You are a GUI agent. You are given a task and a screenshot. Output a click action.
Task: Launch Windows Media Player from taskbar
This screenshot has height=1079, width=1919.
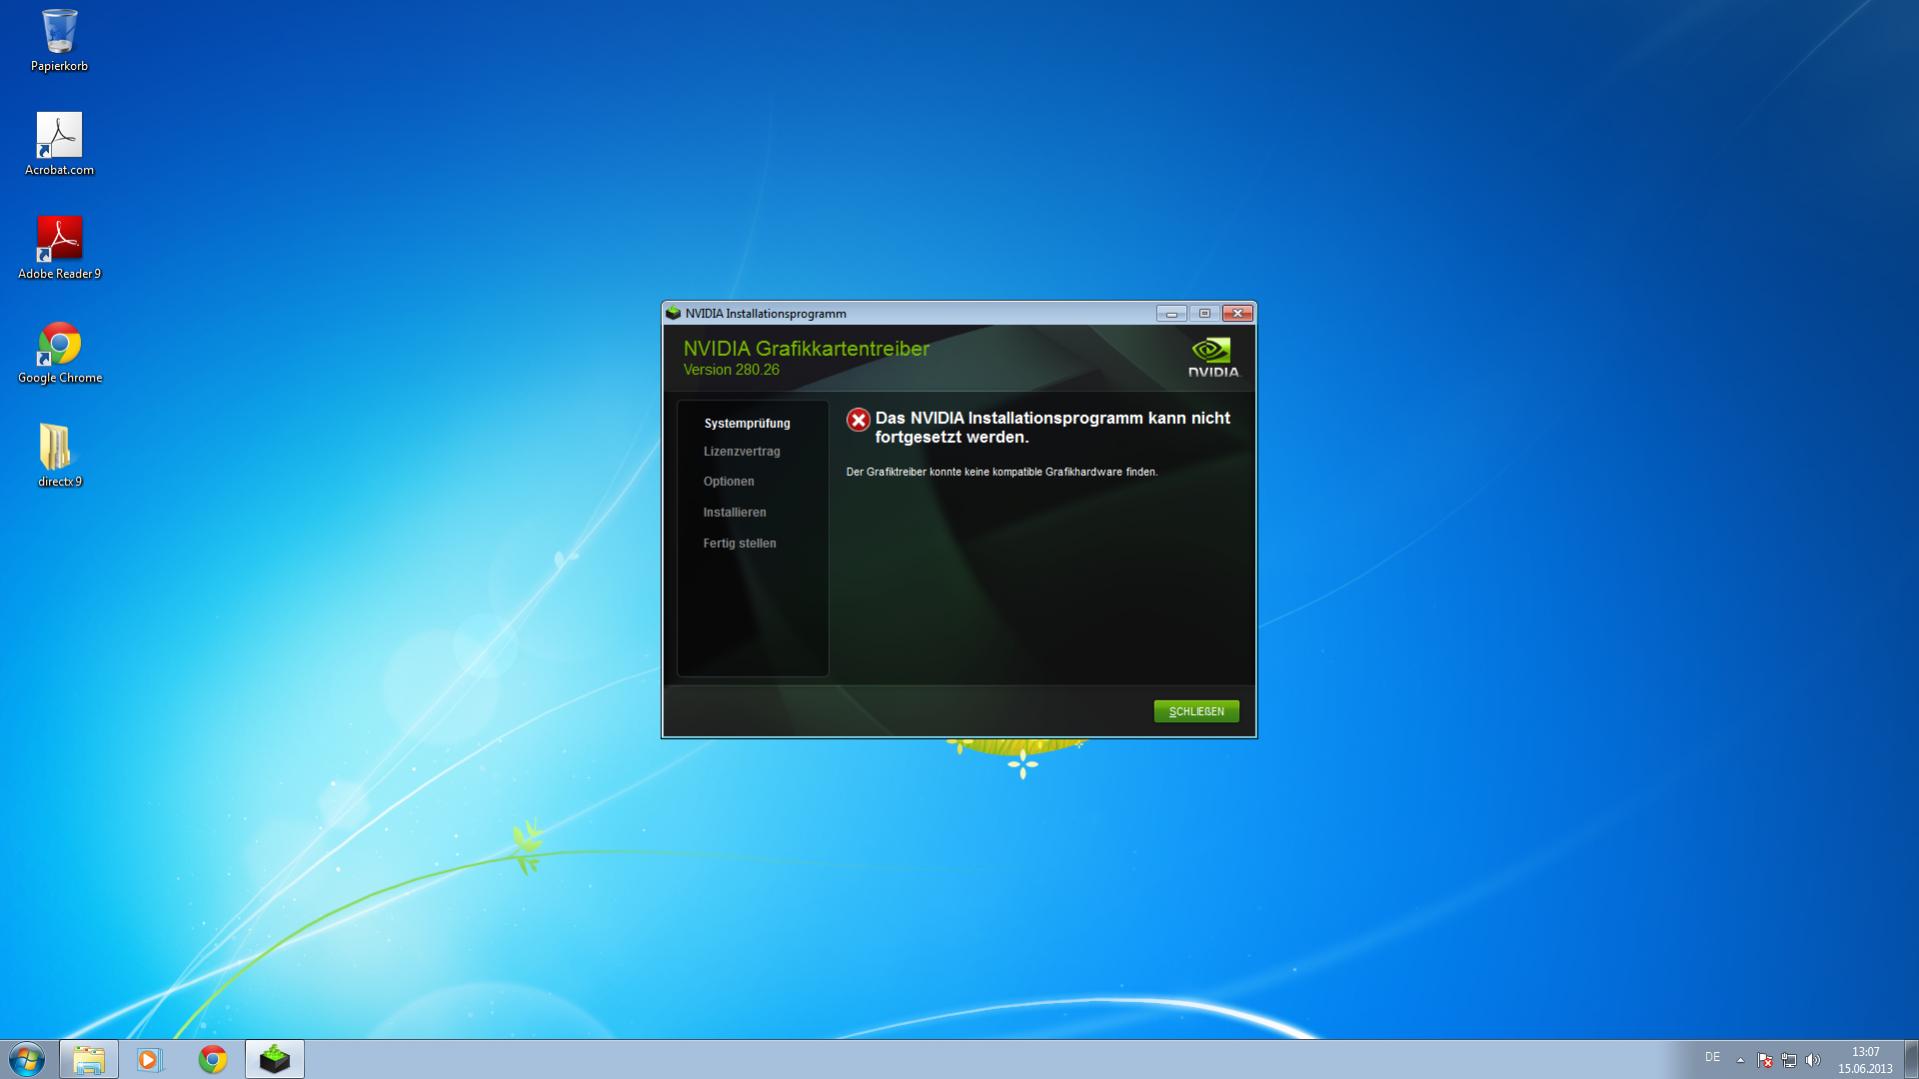tap(150, 1059)
